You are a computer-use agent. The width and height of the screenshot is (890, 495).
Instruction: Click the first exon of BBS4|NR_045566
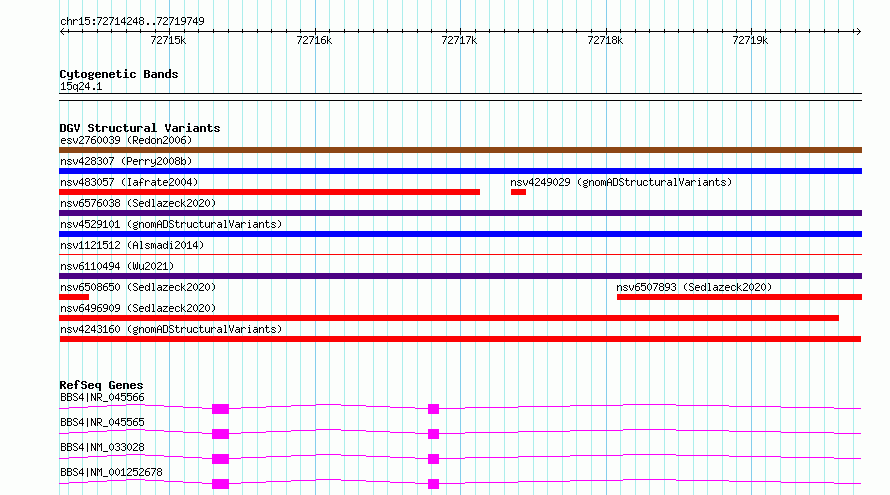click(x=220, y=409)
